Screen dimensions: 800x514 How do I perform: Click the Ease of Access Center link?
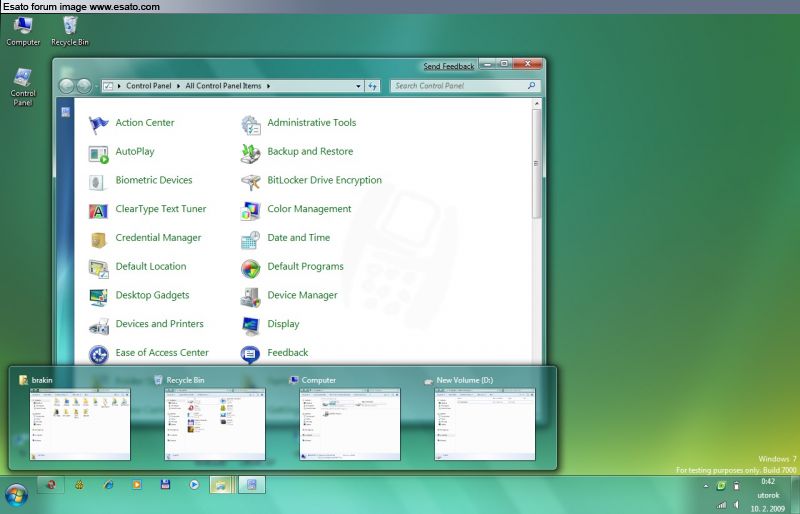[162, 353]
